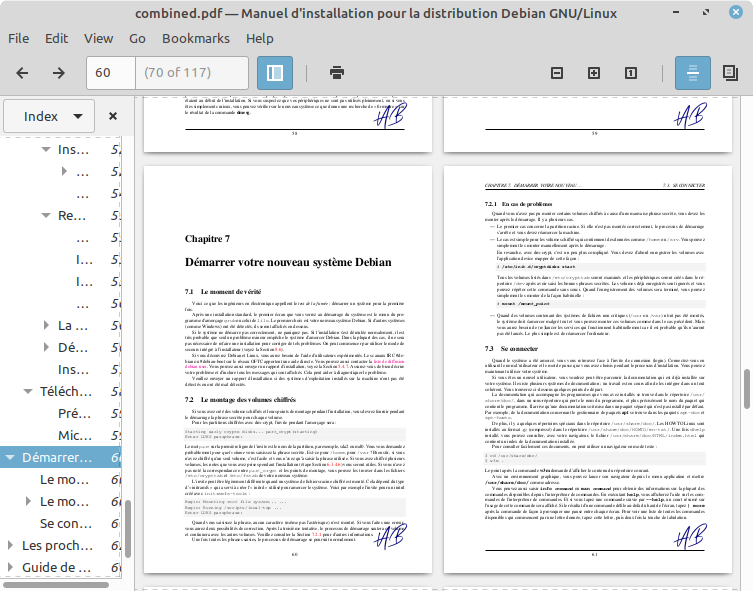Image resolution: width=753 pixels, height=591 pixels.
Task: Click heading '7.2.1 En cas de problèmes'
Action: [x=518, y=204]
